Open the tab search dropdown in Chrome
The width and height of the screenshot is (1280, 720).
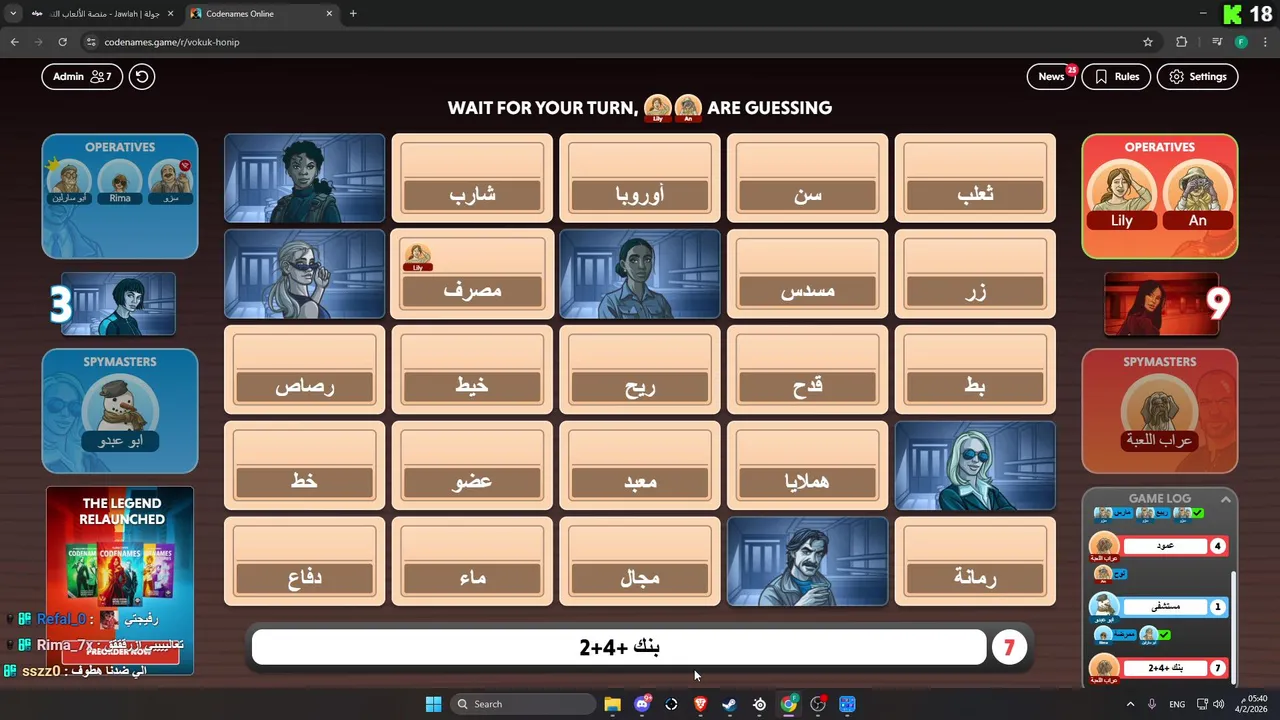[x=13, y=14]
